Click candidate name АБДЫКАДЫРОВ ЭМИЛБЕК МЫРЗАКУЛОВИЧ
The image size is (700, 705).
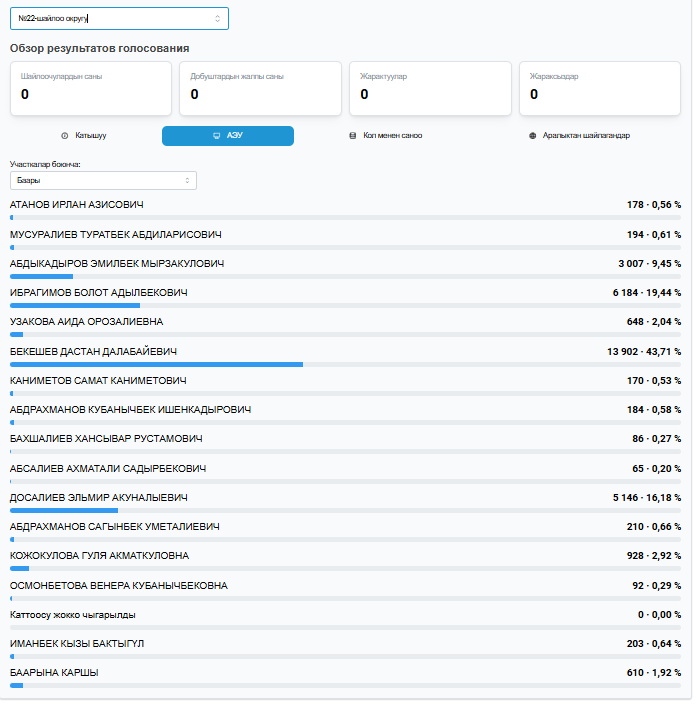(117, 264)
